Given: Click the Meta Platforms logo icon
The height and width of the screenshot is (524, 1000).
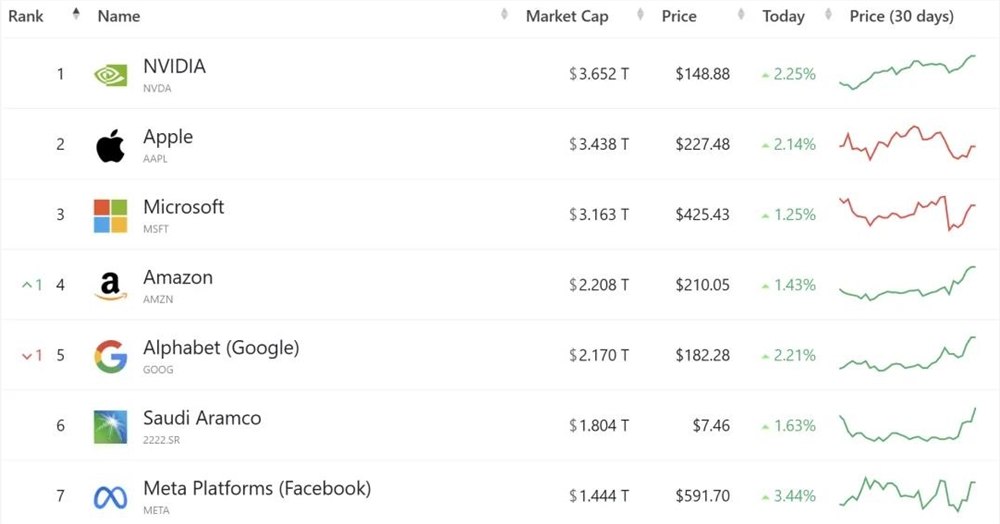Looking at the screenshot, I should [110, 496].
